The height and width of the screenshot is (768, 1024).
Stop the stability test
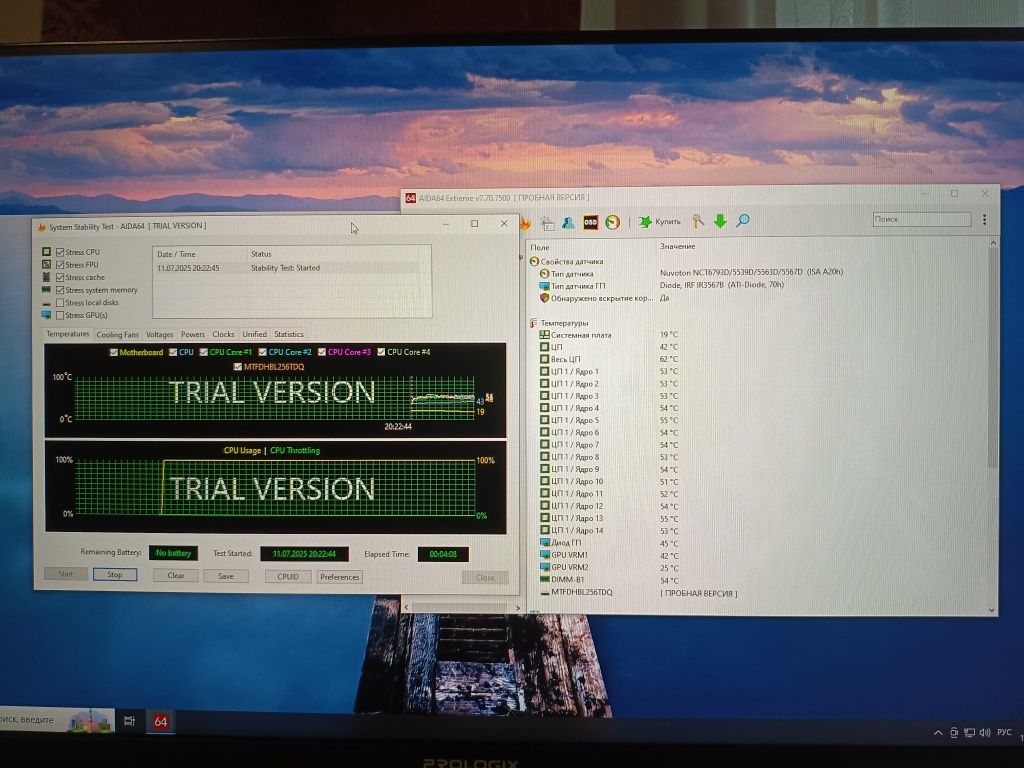114,575
